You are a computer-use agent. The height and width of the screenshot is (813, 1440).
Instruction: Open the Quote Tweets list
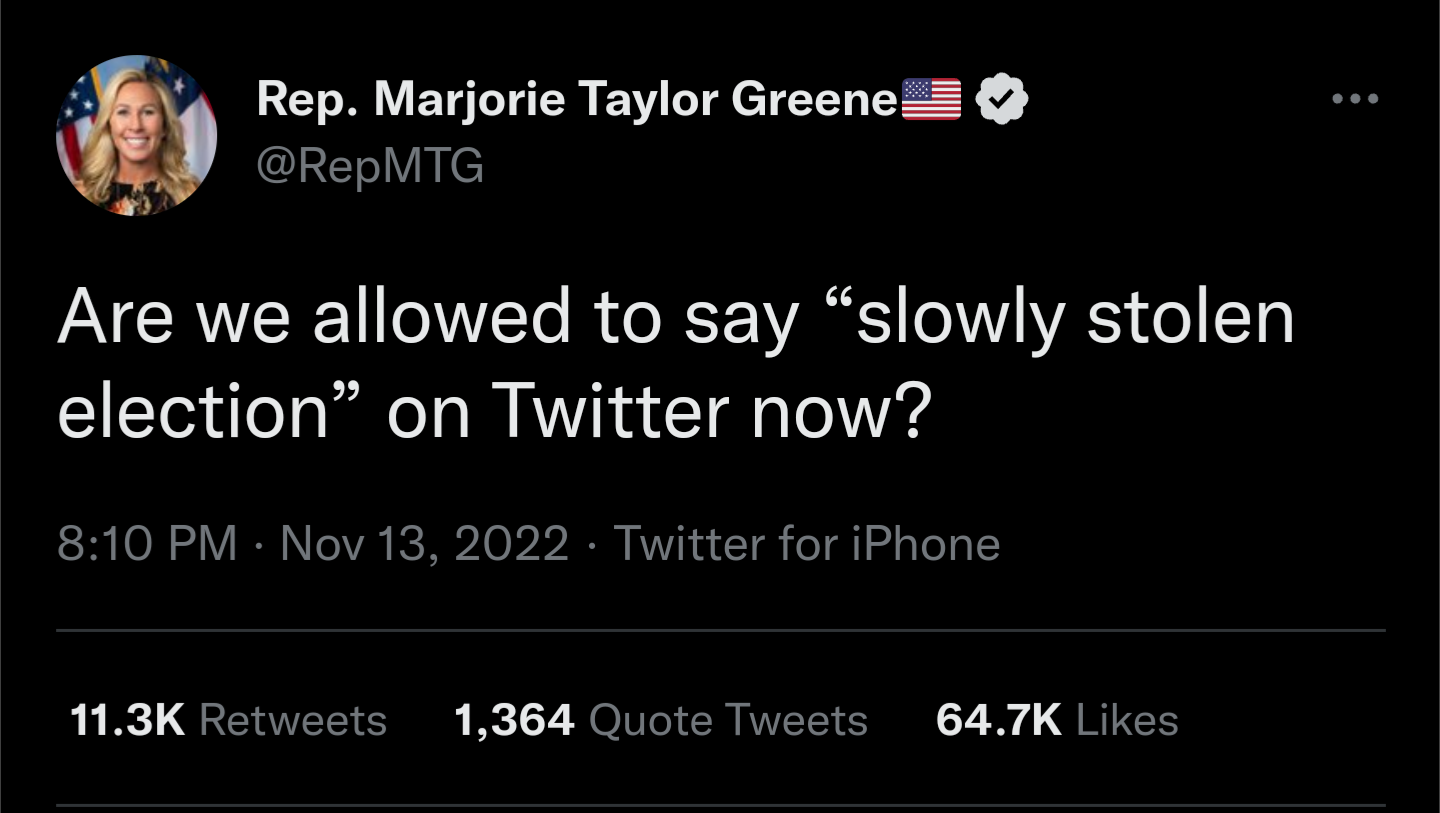pyautogui.click(x=728, y=720)
